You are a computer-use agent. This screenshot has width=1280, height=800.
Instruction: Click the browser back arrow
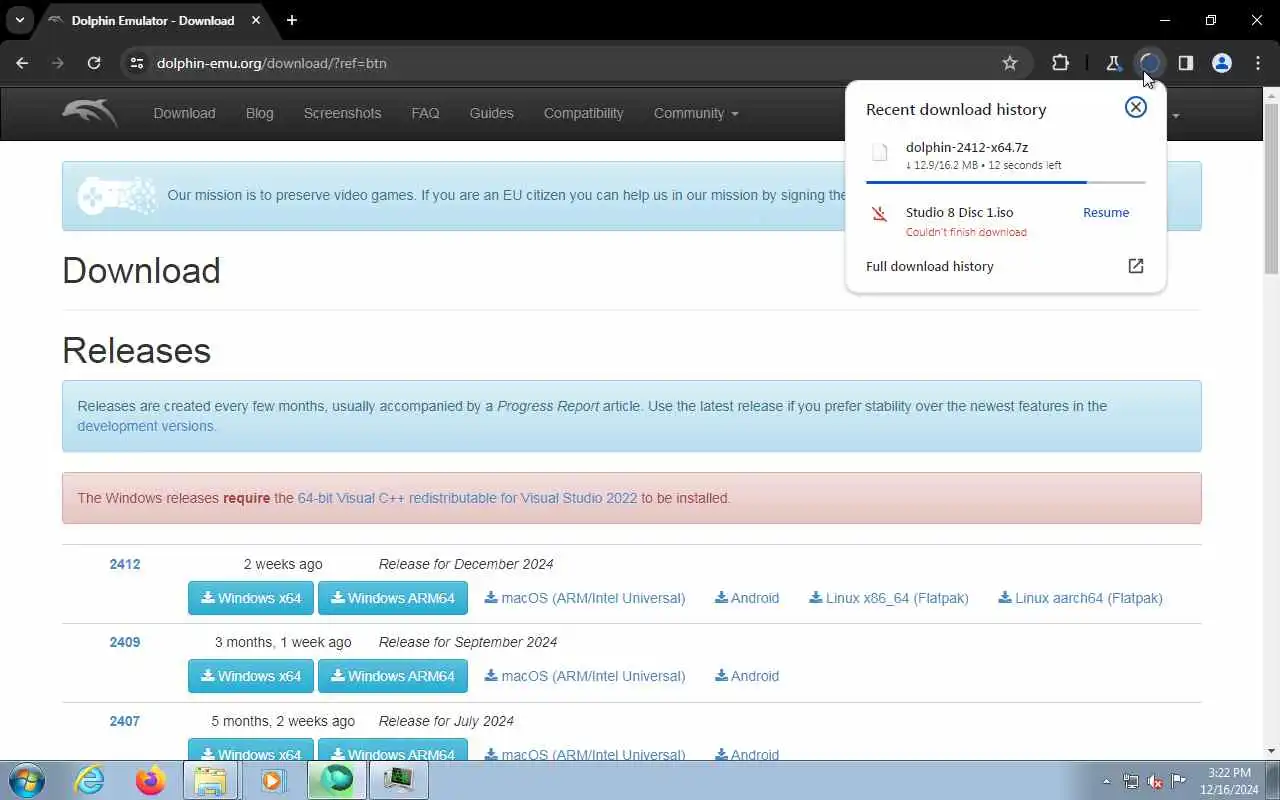click(22, 63)
